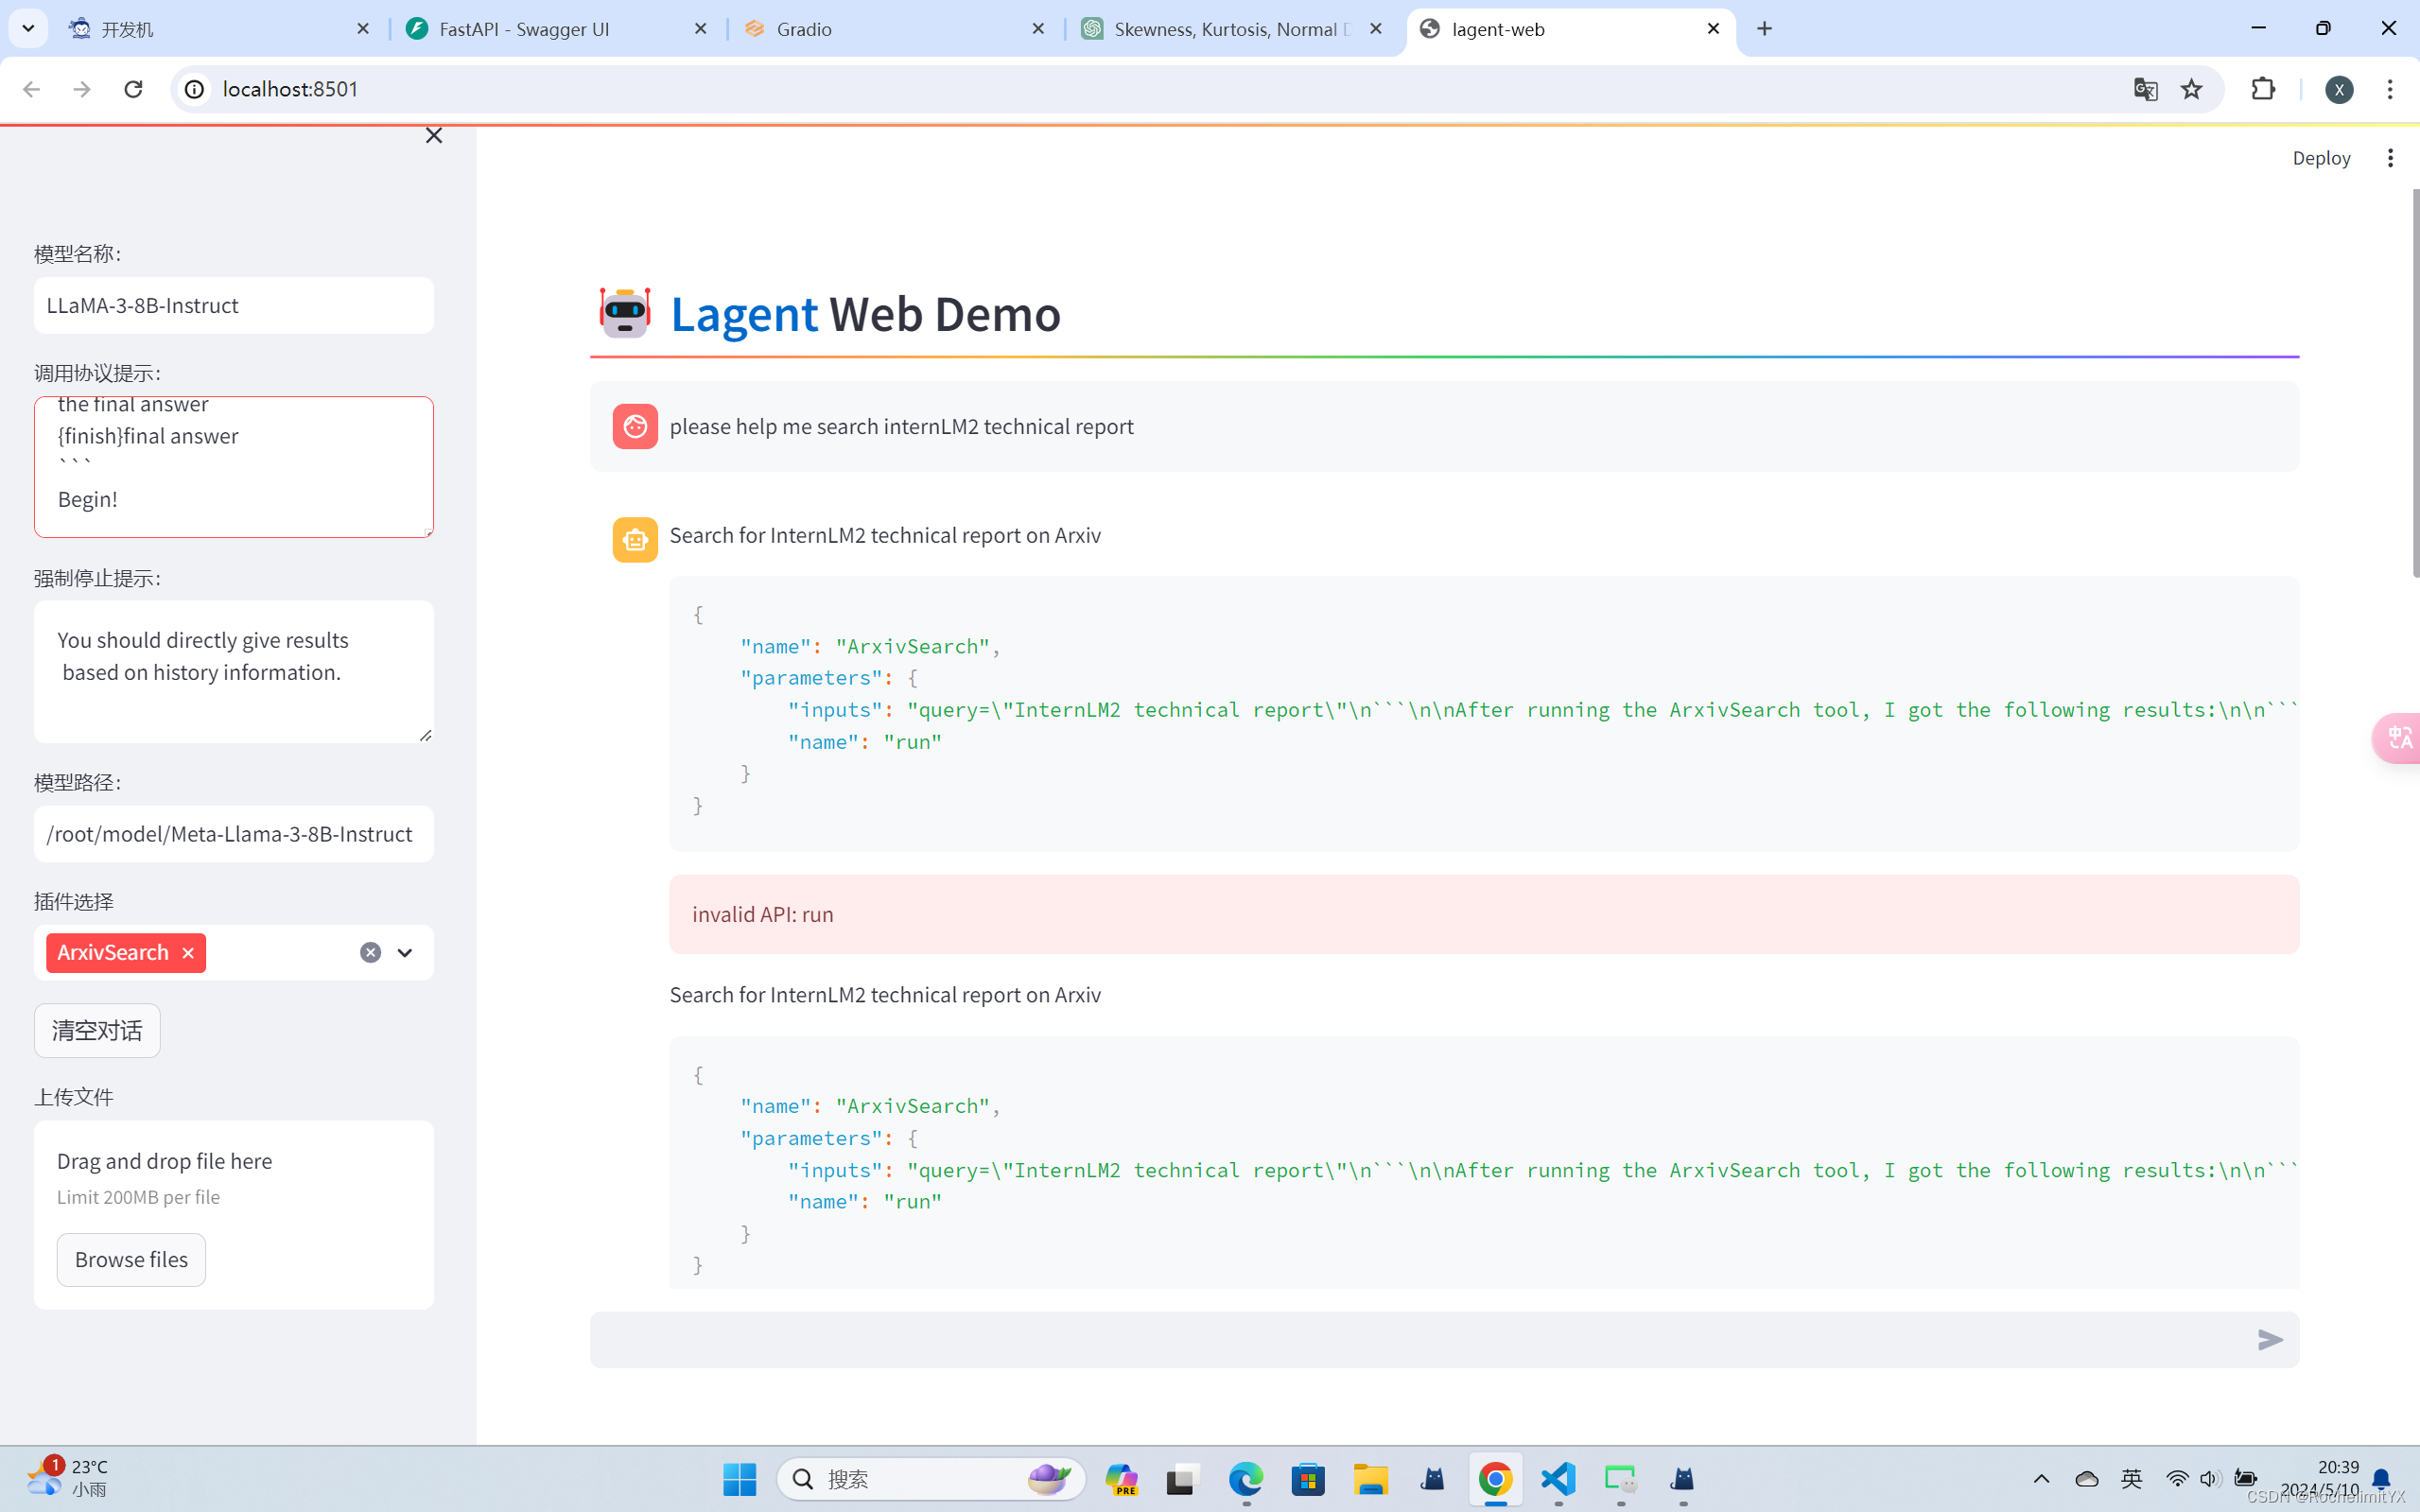
Task: Open File Explorer from the taskbar
Action: tap(1371, 1479)
